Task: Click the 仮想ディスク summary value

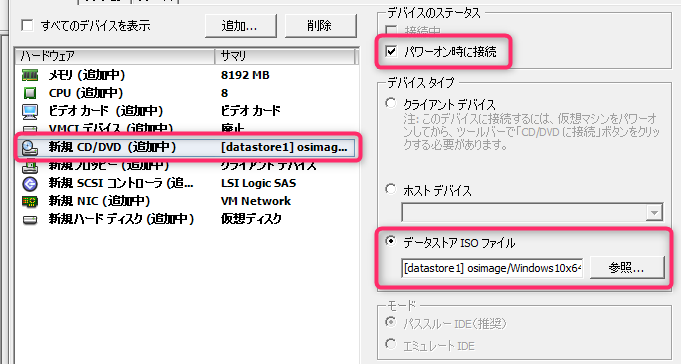Action: (251, 219)
